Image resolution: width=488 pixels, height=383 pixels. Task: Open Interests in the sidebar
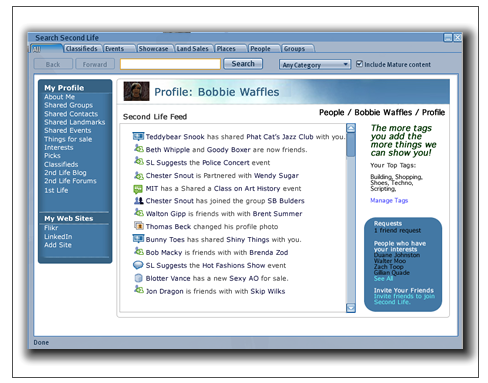click(x=58, y=148)
